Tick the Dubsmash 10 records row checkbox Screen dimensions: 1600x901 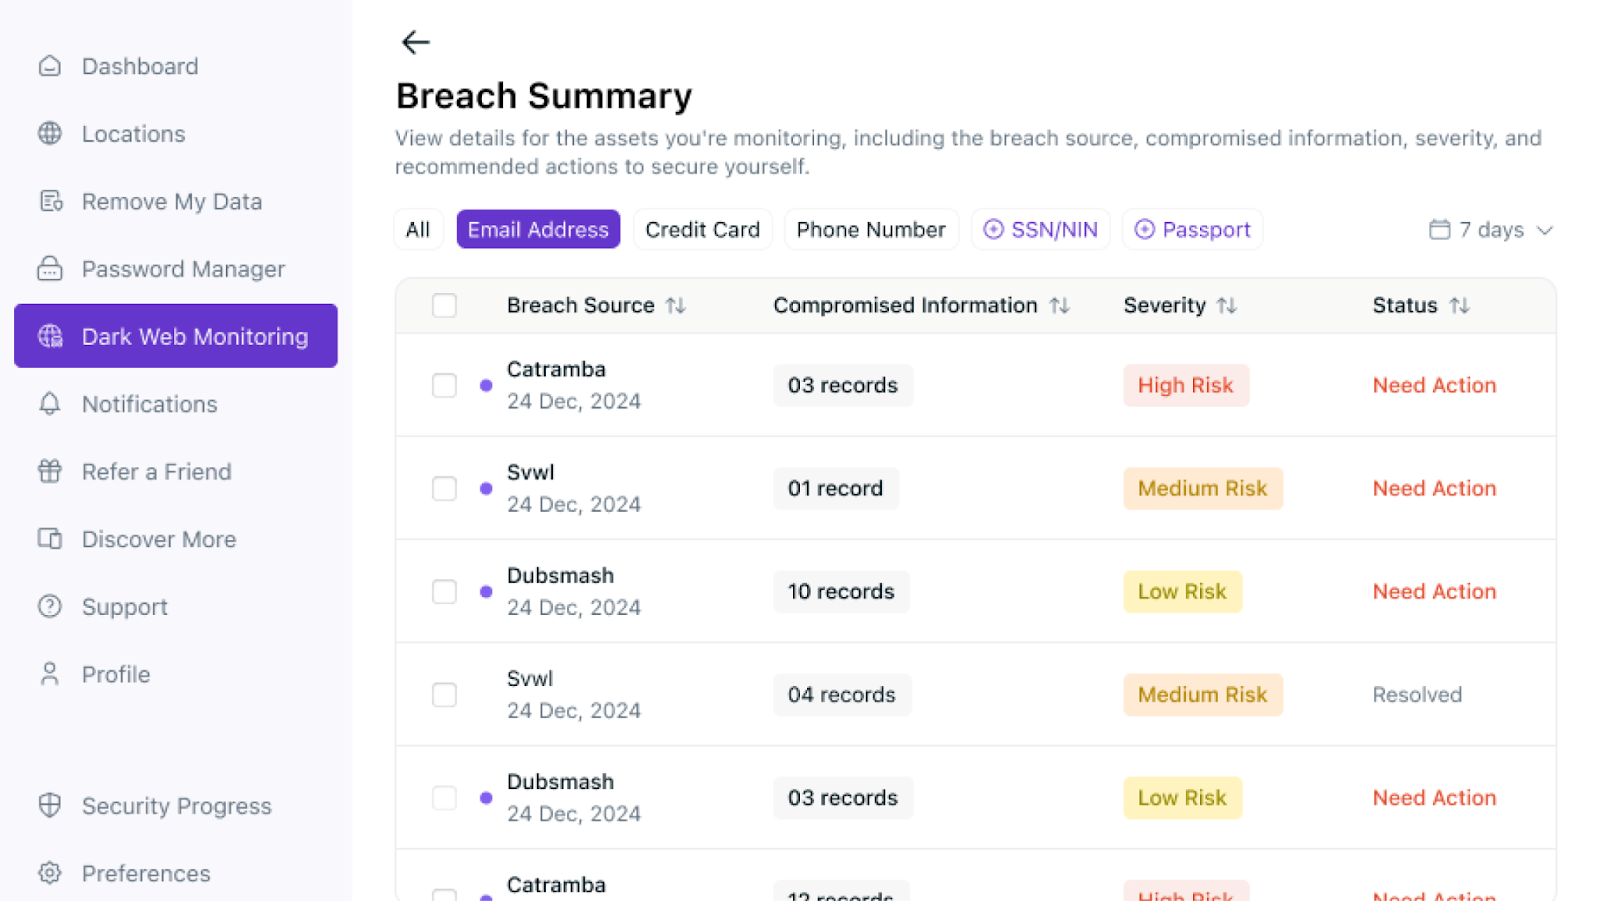point(444,591)
